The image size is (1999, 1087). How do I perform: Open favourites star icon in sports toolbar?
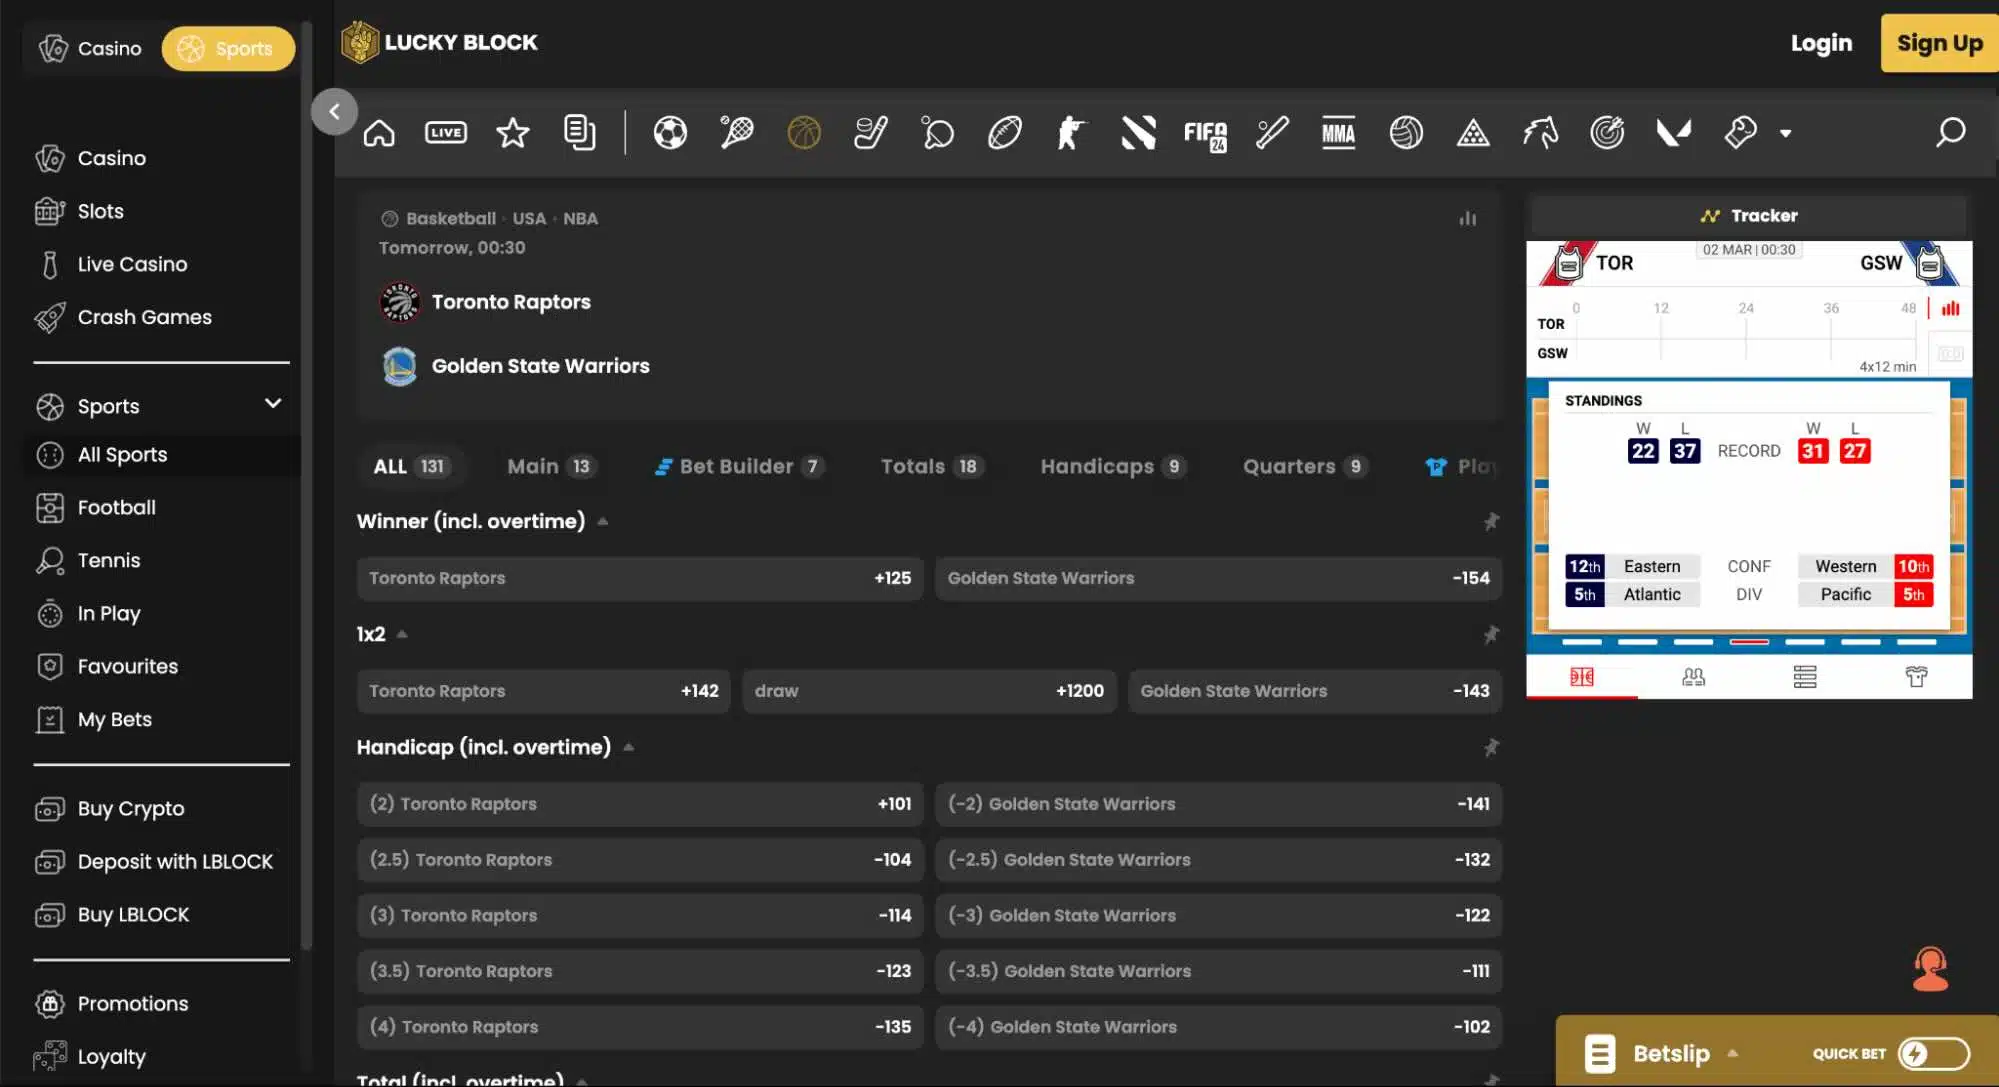[513, 133]
